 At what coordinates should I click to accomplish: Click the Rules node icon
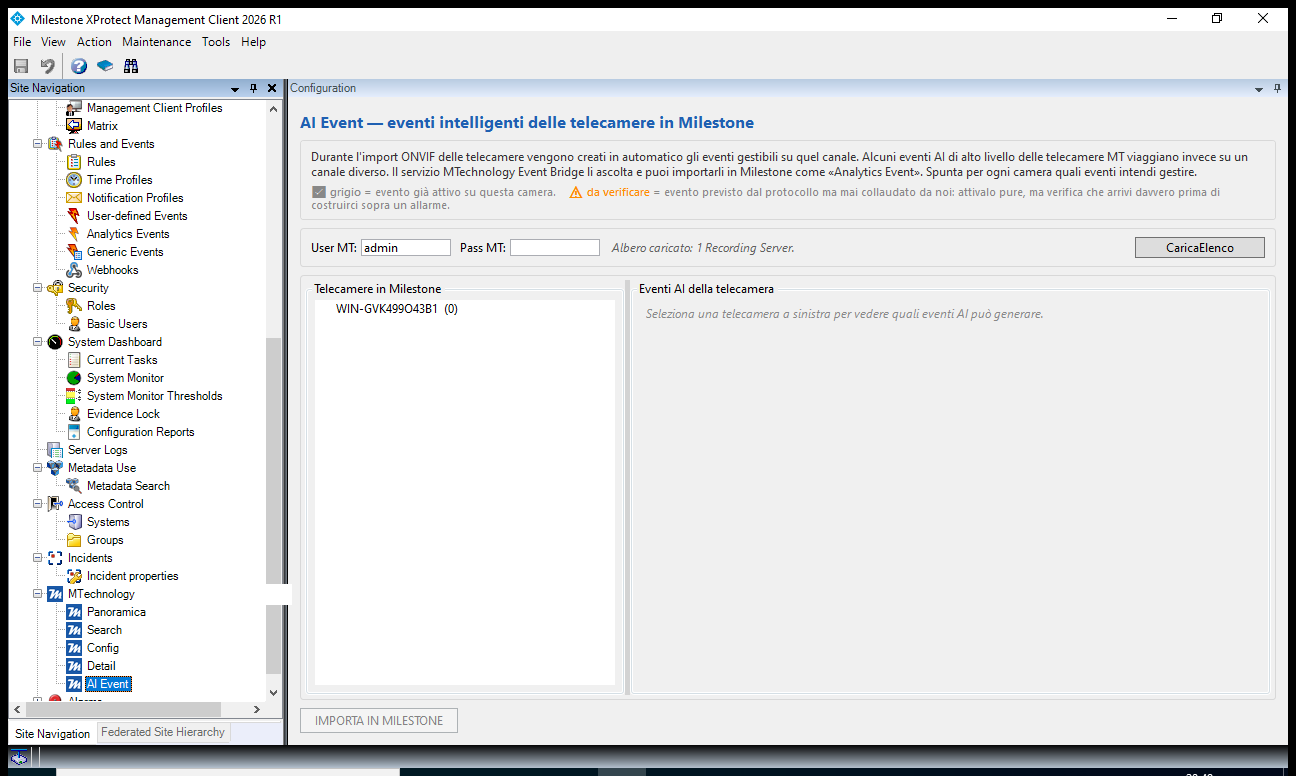[74, 162]
